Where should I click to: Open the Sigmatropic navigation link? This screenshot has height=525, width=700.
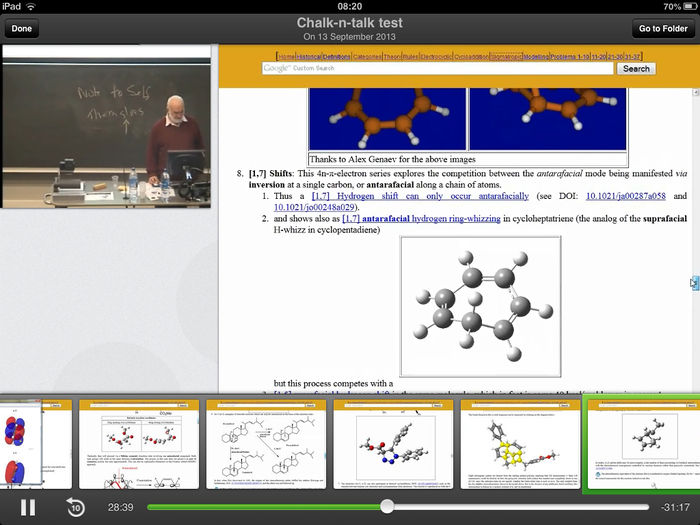click(x=506, y=57)
